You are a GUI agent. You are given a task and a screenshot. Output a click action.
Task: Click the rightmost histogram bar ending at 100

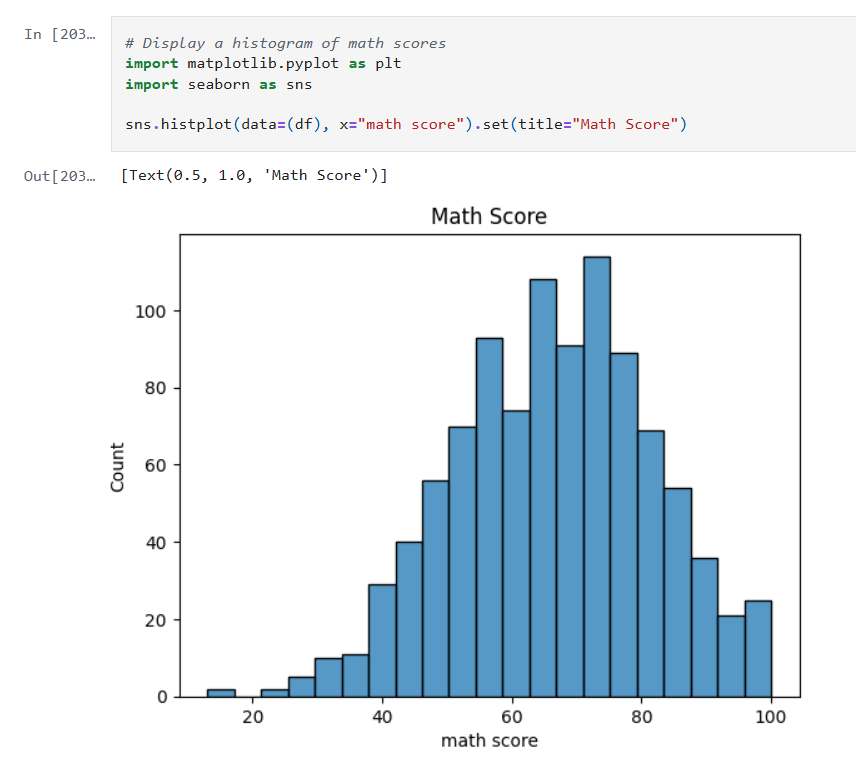click(758, 648)
